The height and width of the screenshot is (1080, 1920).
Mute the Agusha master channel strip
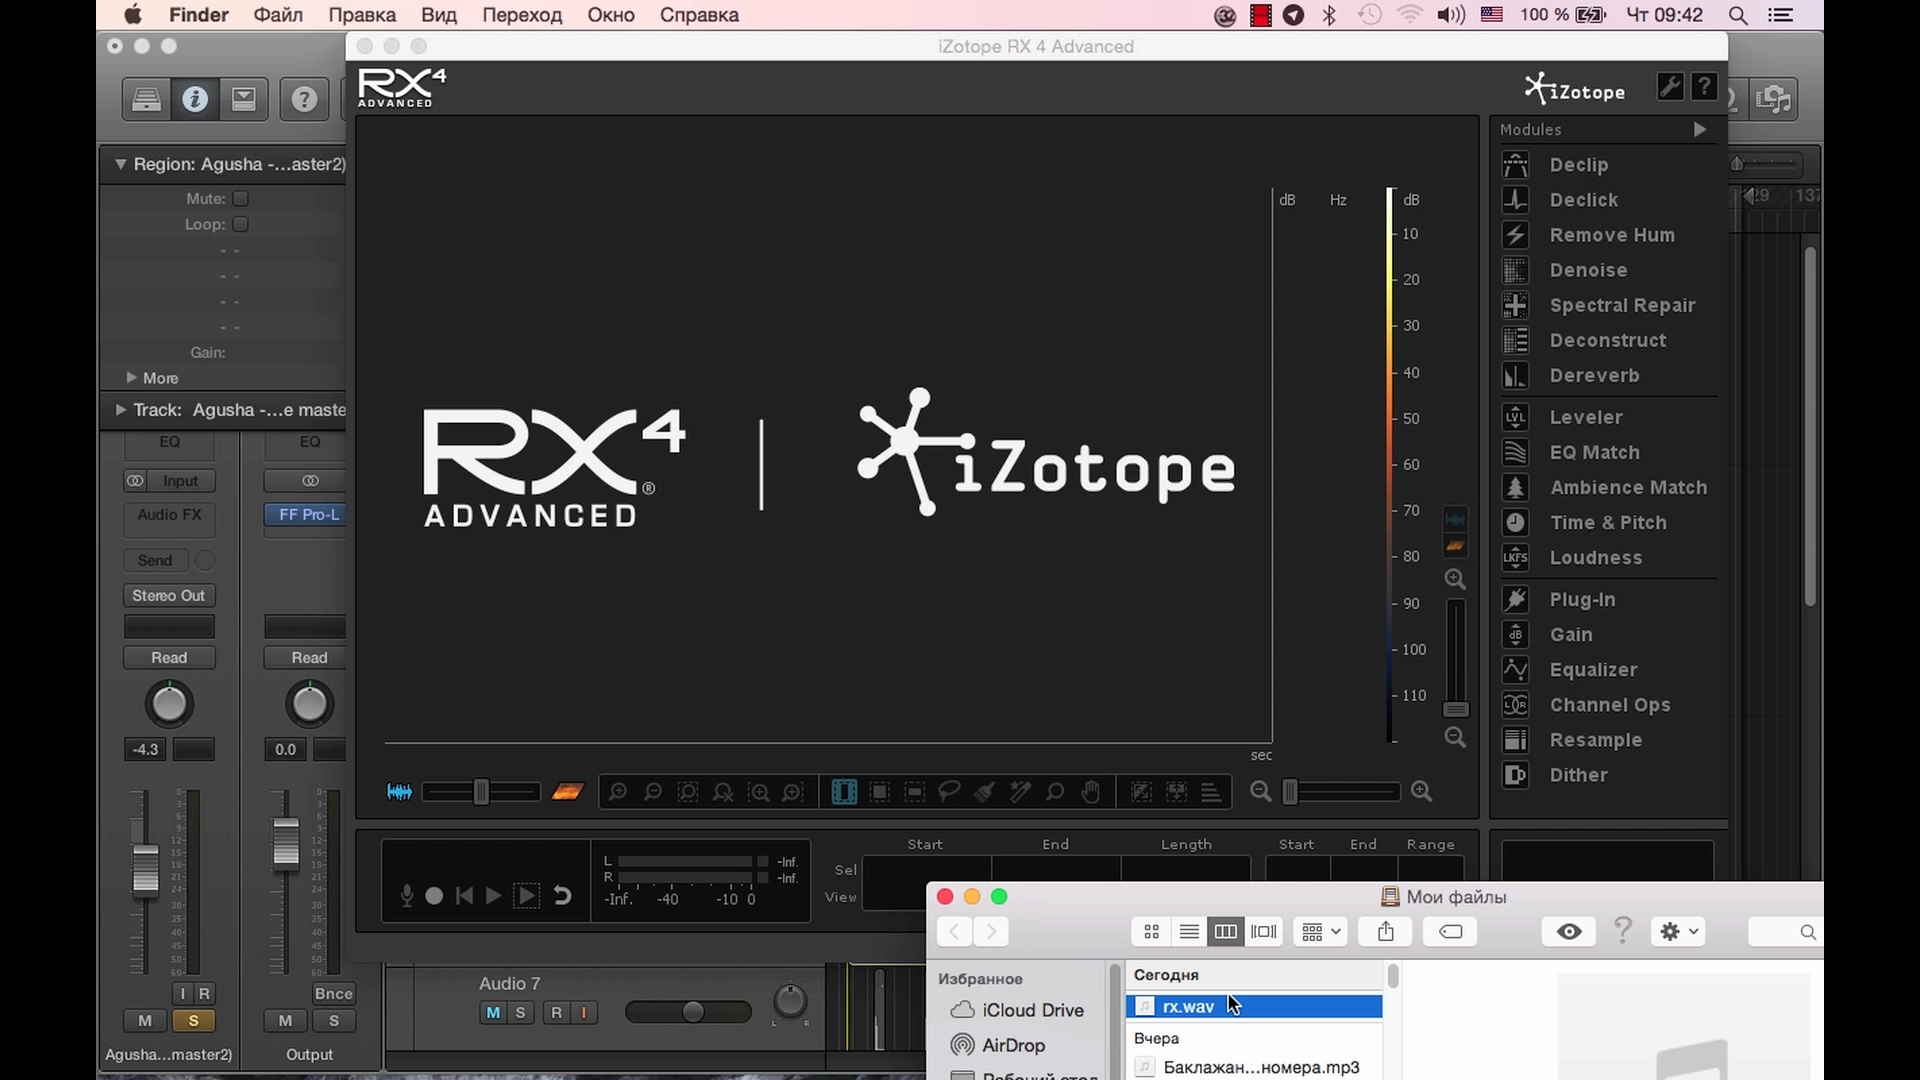point(145,1020)
